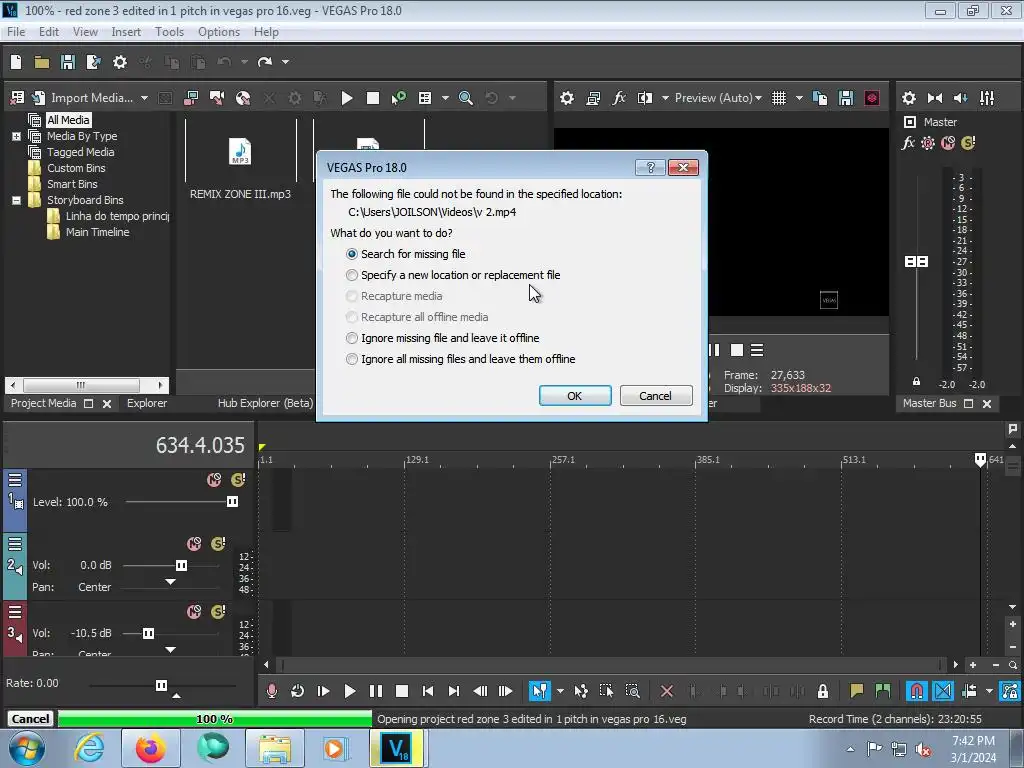Click the New project icon
Screen dimensions: 1024x768
pyautogui.click(x=16, y=62)
